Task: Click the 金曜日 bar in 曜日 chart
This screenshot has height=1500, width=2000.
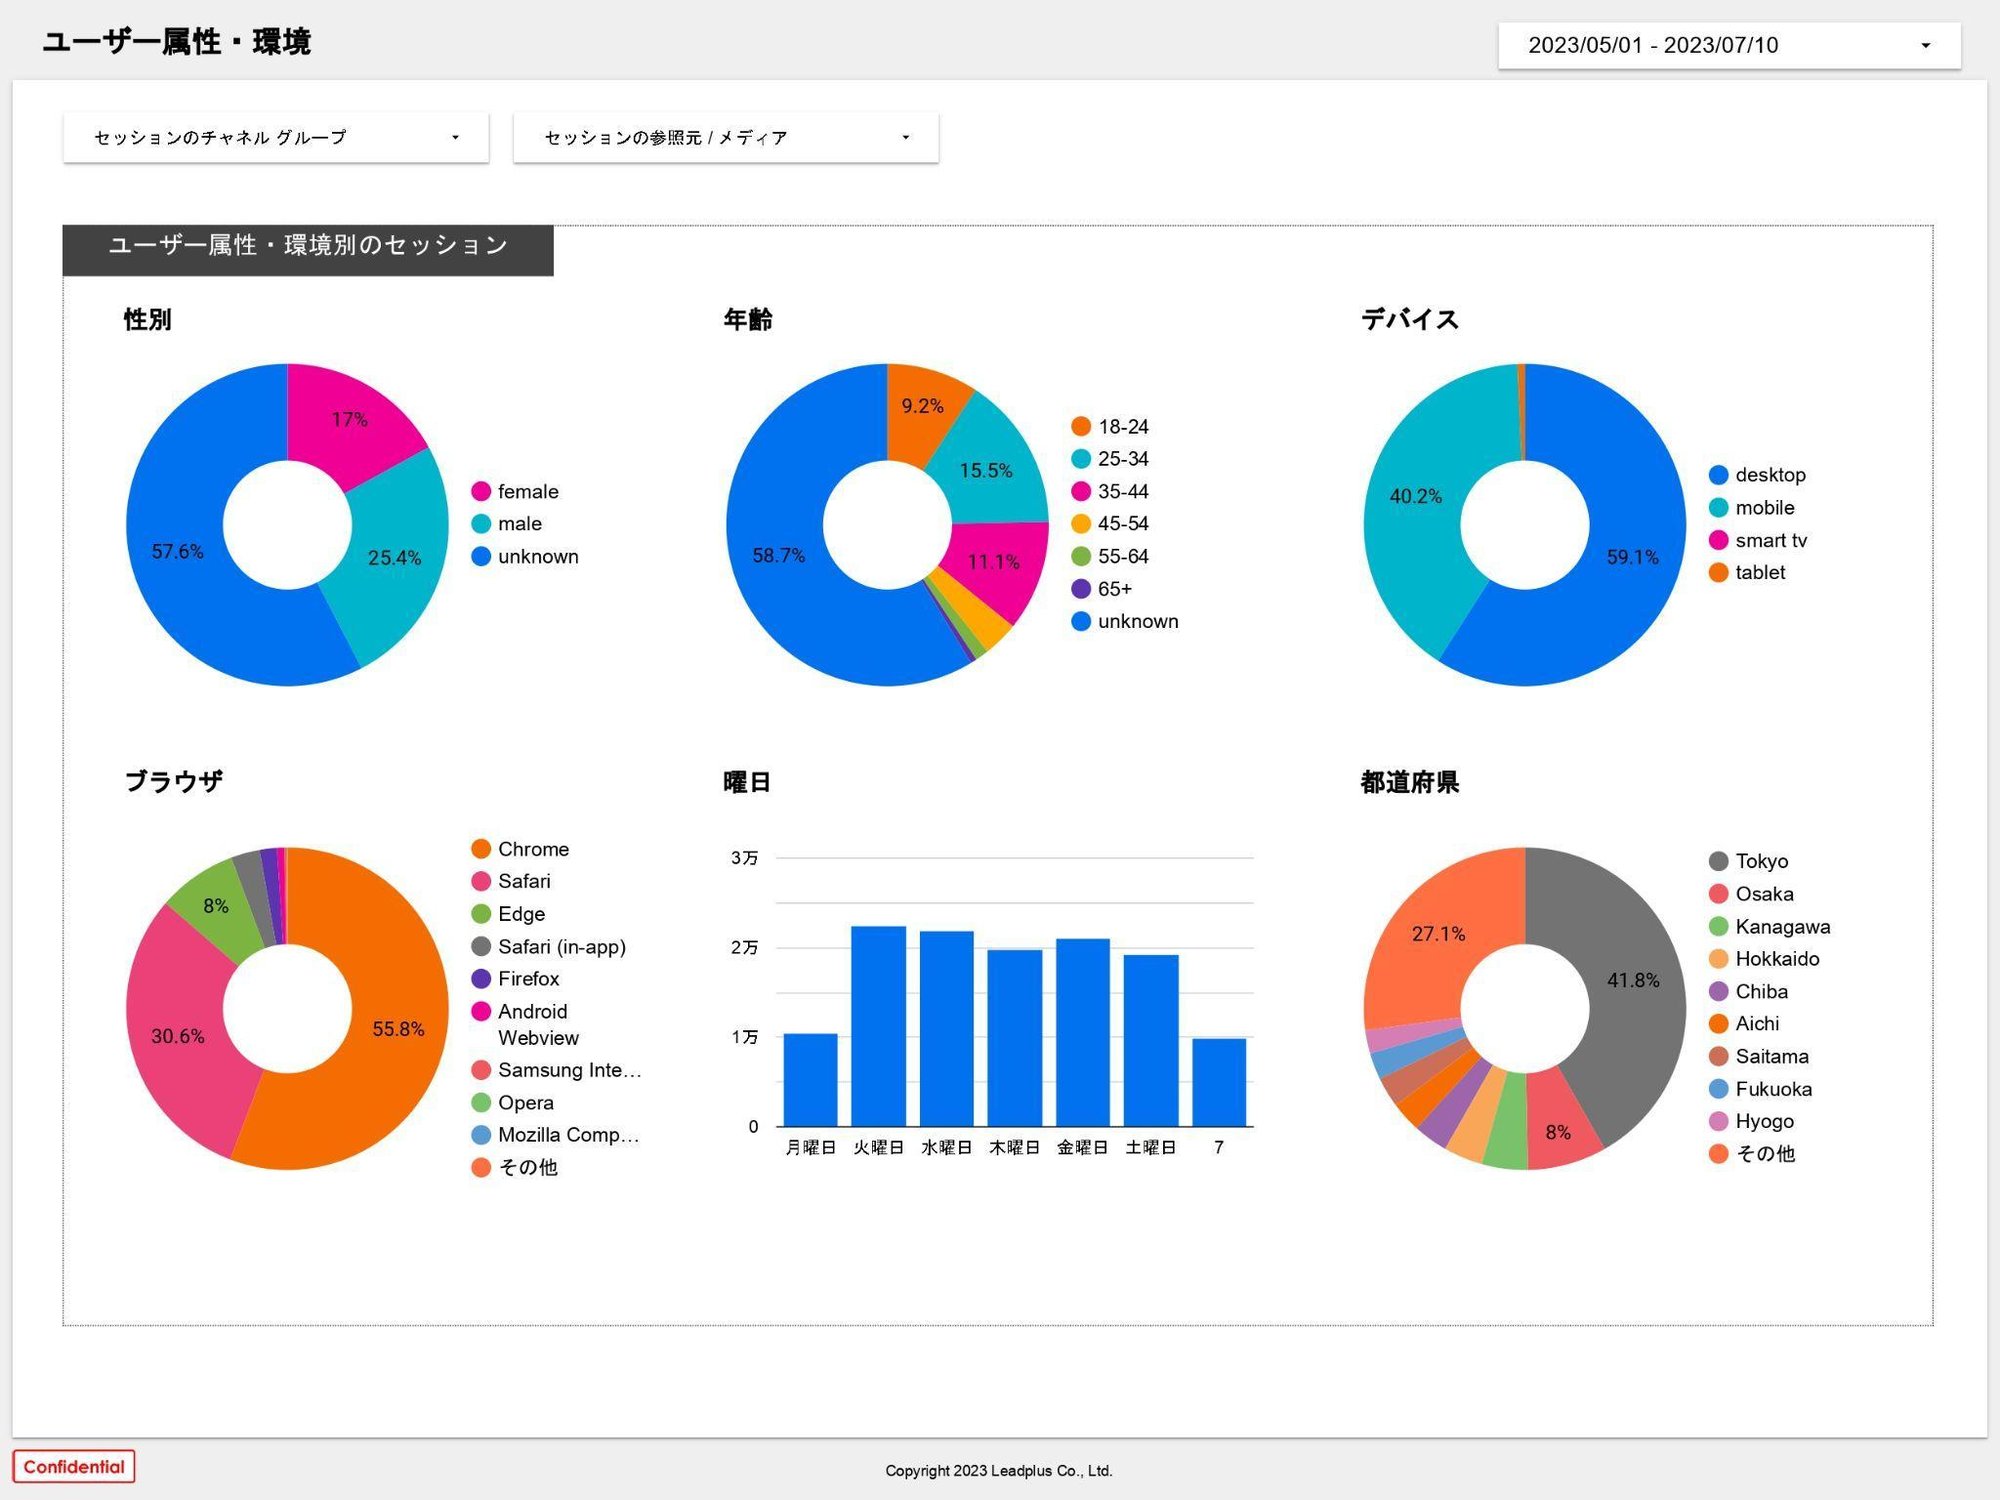Action: [1083, 1033]
